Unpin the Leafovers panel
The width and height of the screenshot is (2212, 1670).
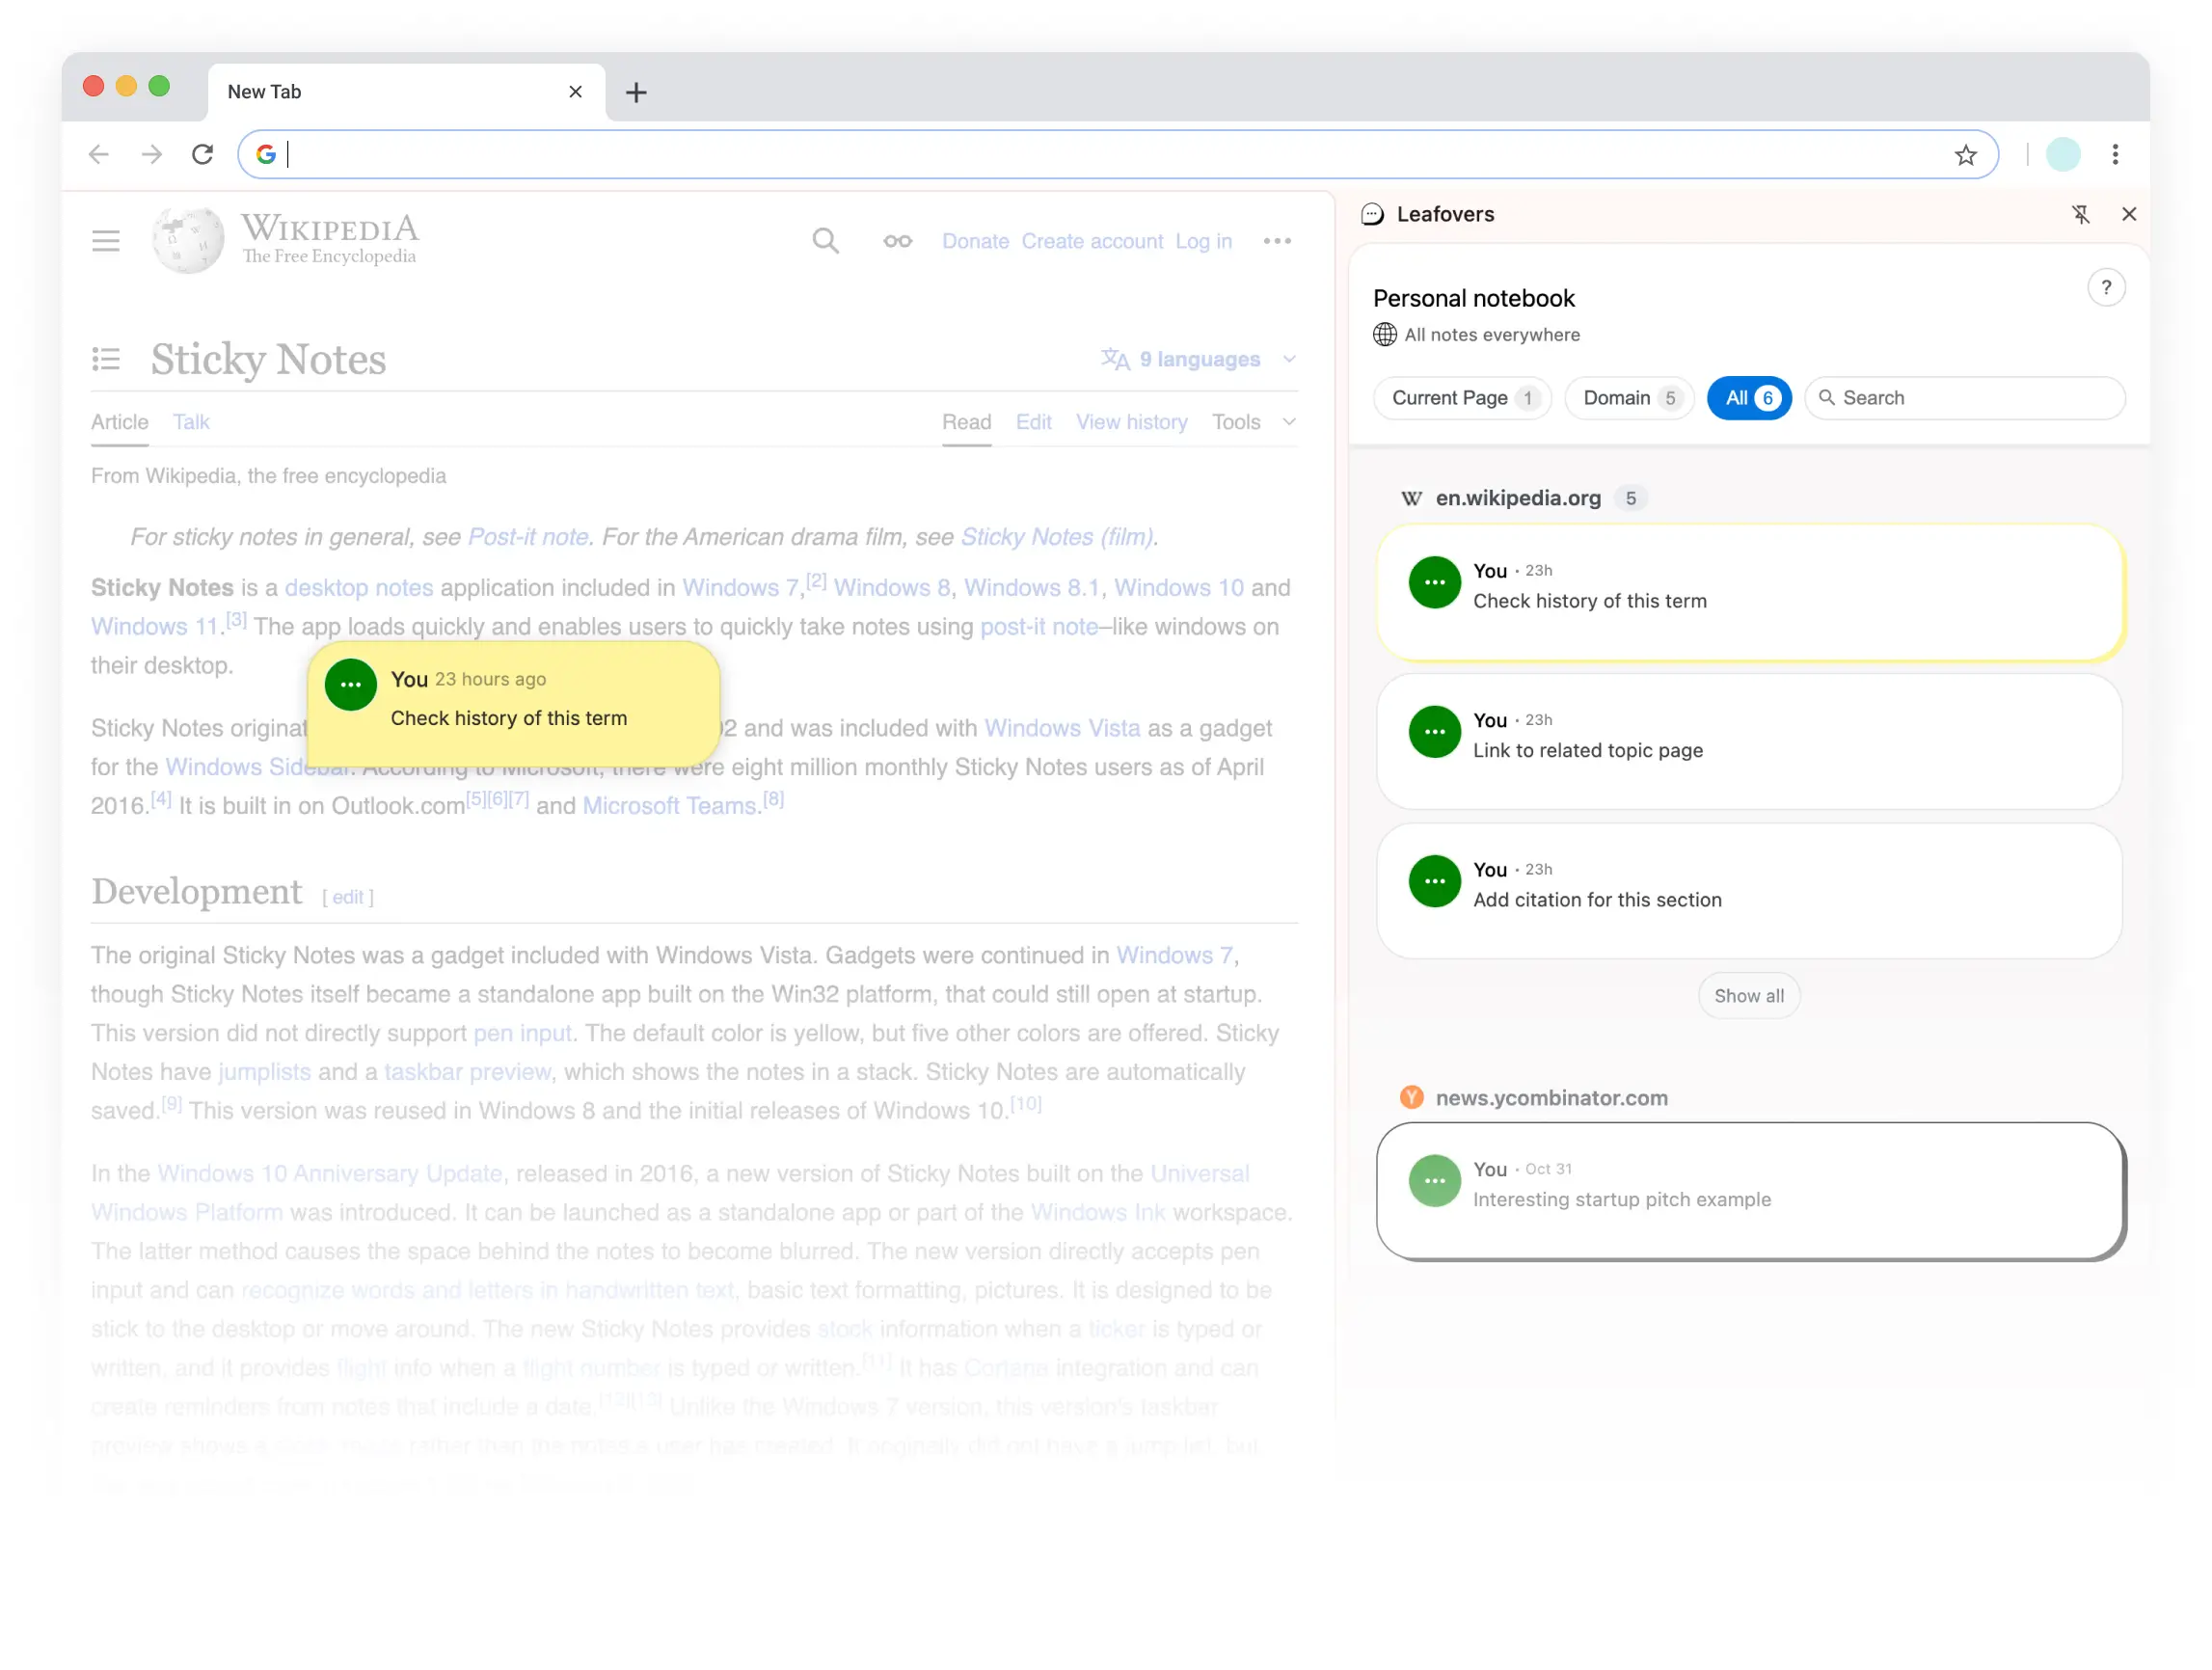[x=2082, y=214]
